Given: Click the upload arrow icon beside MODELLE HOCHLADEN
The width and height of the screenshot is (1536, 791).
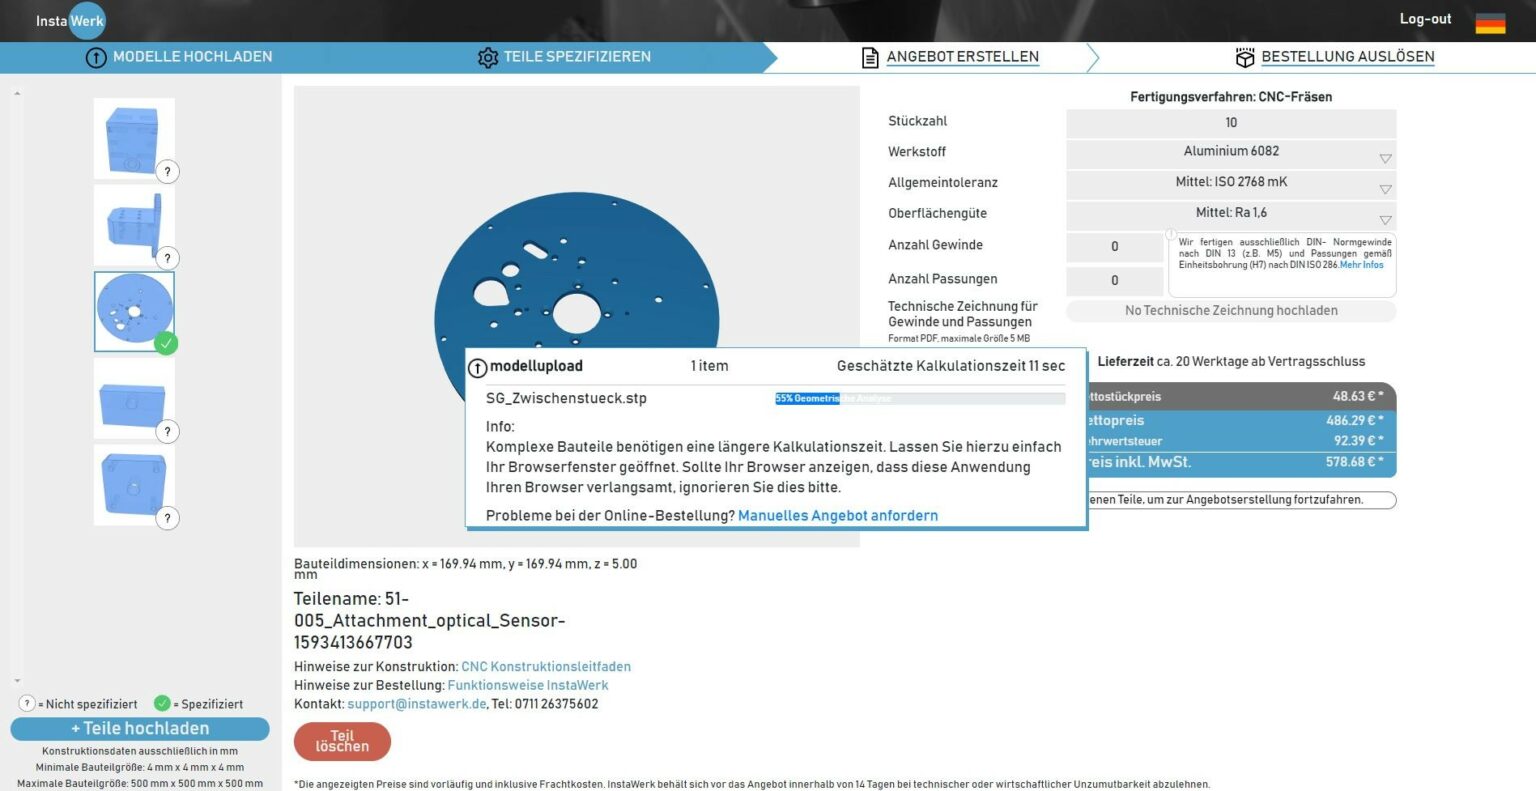Looking at the screenshot, I should [96, 58].
